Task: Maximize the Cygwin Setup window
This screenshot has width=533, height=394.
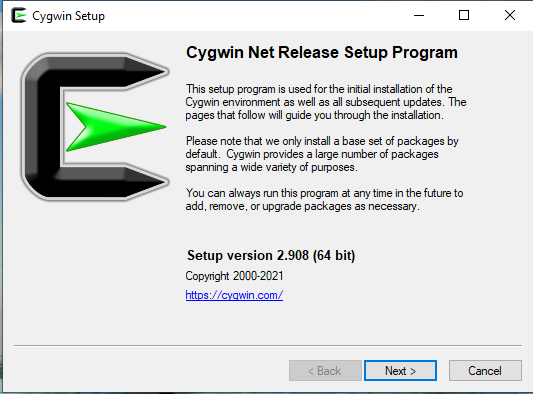Action: coord(464,15)
